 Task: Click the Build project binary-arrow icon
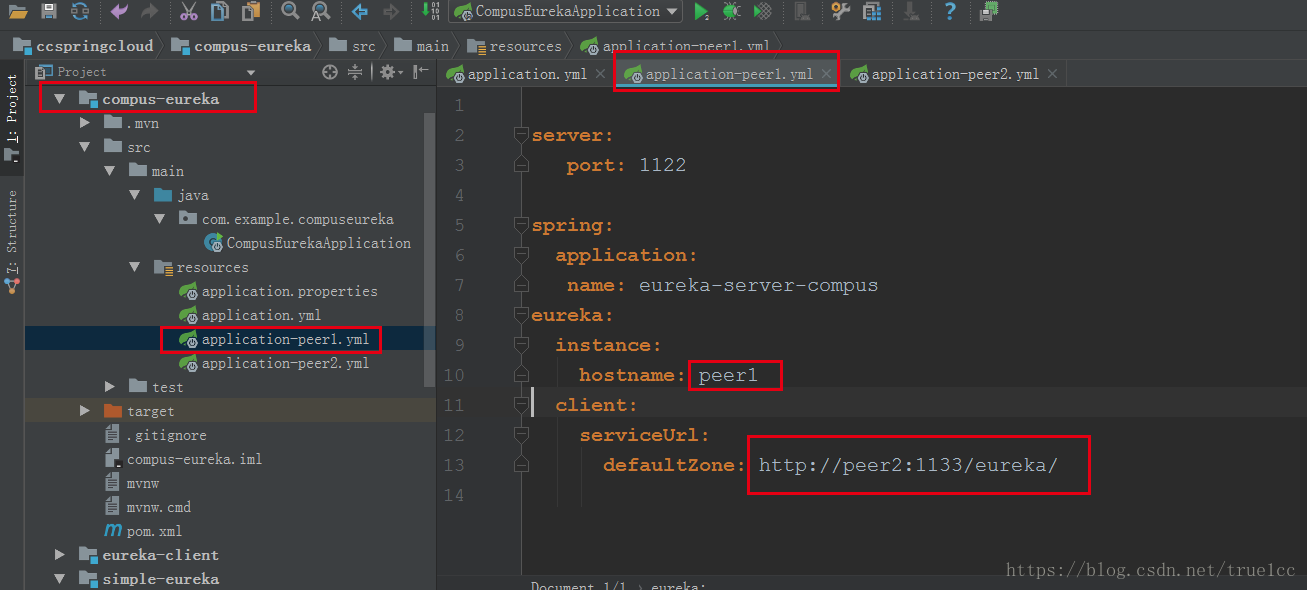coord(431,12)
